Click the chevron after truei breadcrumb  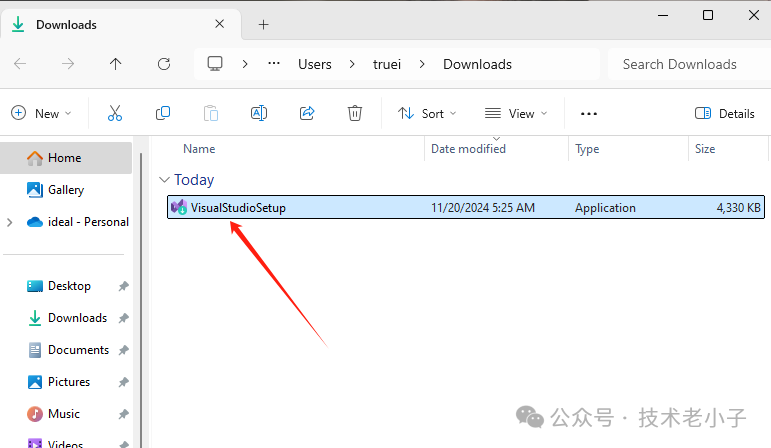click(422, 64)
